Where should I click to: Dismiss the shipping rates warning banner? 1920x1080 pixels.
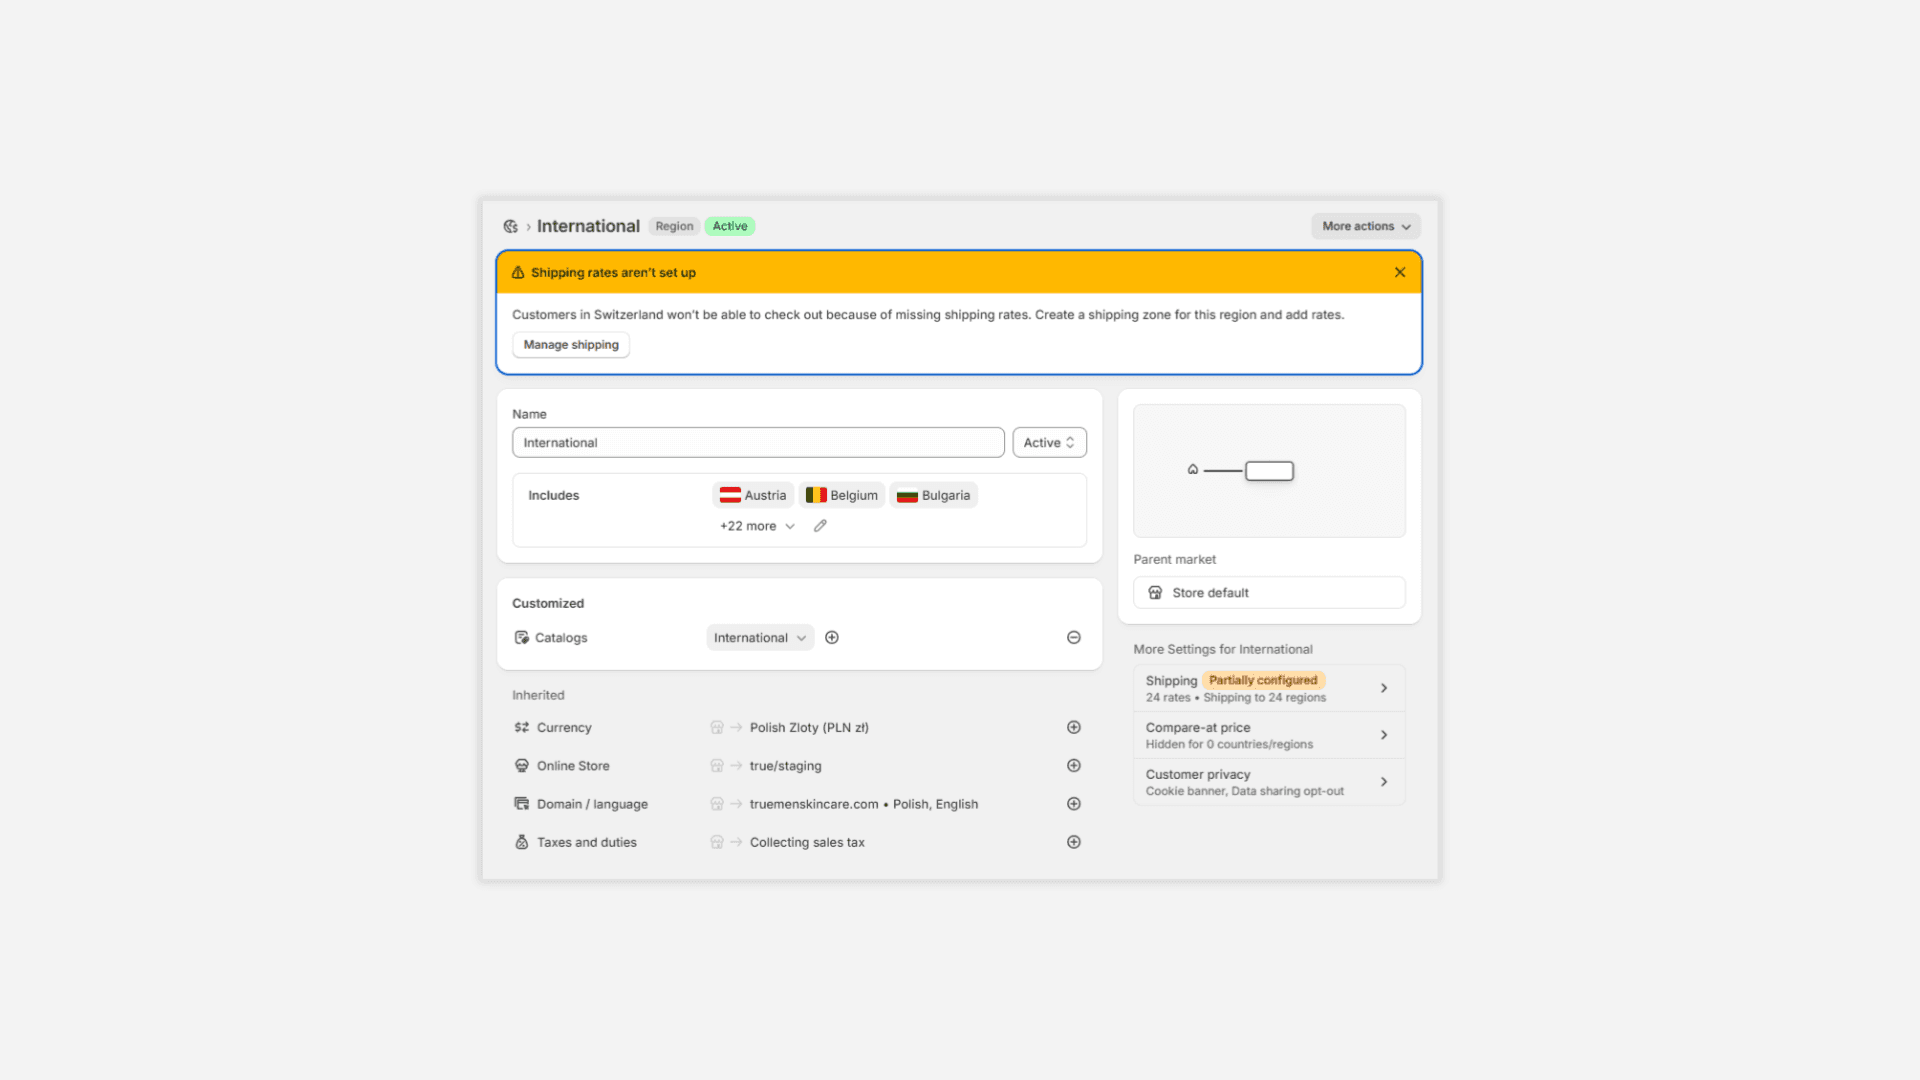pyautogui.click(x=1400, y=272)
